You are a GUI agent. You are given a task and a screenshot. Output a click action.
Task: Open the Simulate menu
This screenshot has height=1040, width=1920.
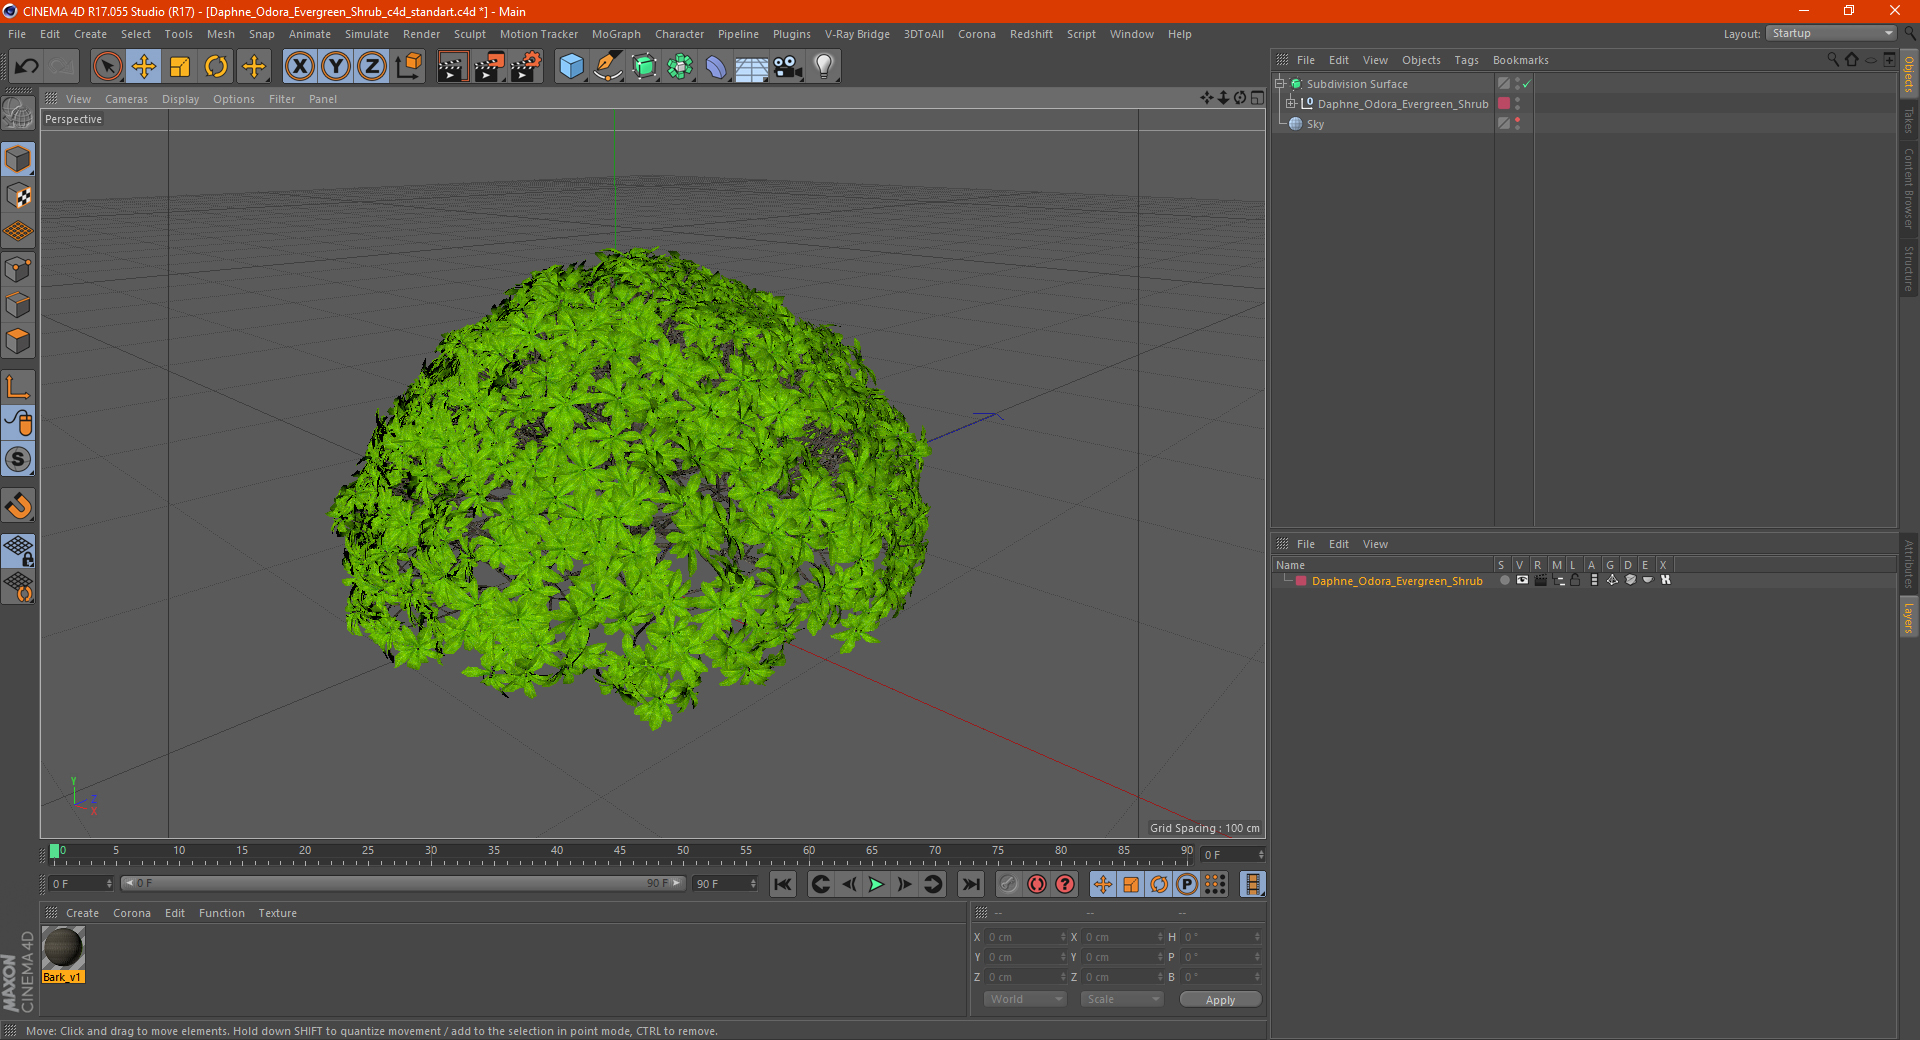click(x=366, y=34)
